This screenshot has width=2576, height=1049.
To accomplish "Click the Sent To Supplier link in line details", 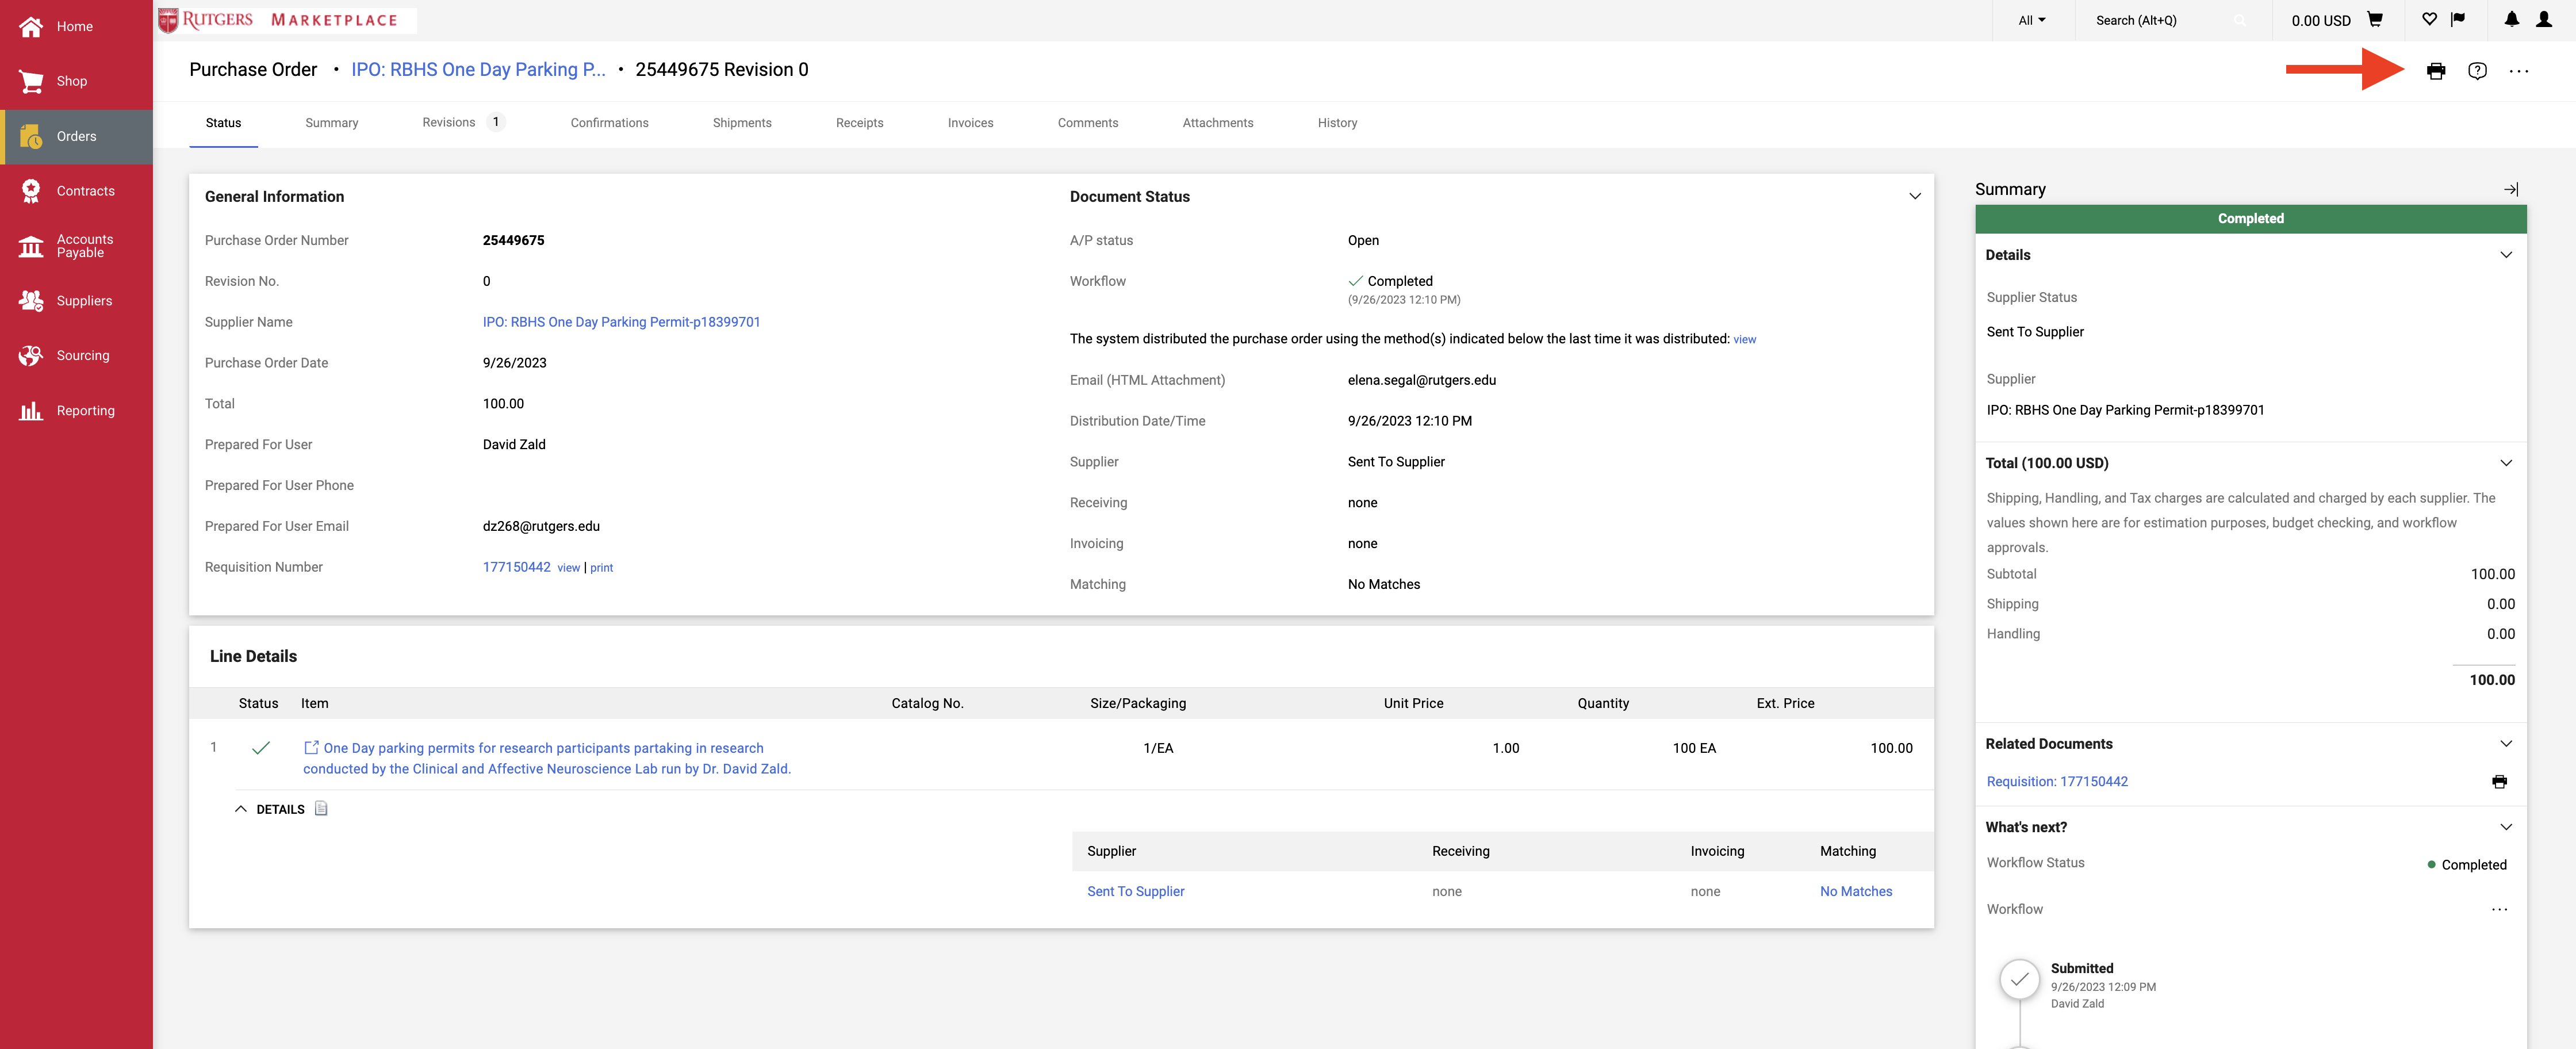I will tap(1135, 891).
